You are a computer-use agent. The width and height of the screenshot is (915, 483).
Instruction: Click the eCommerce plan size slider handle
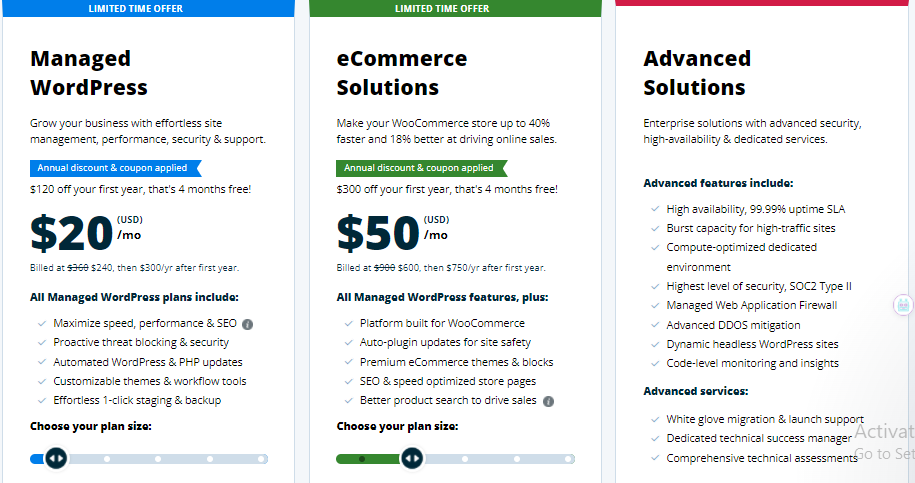(412, 458)
